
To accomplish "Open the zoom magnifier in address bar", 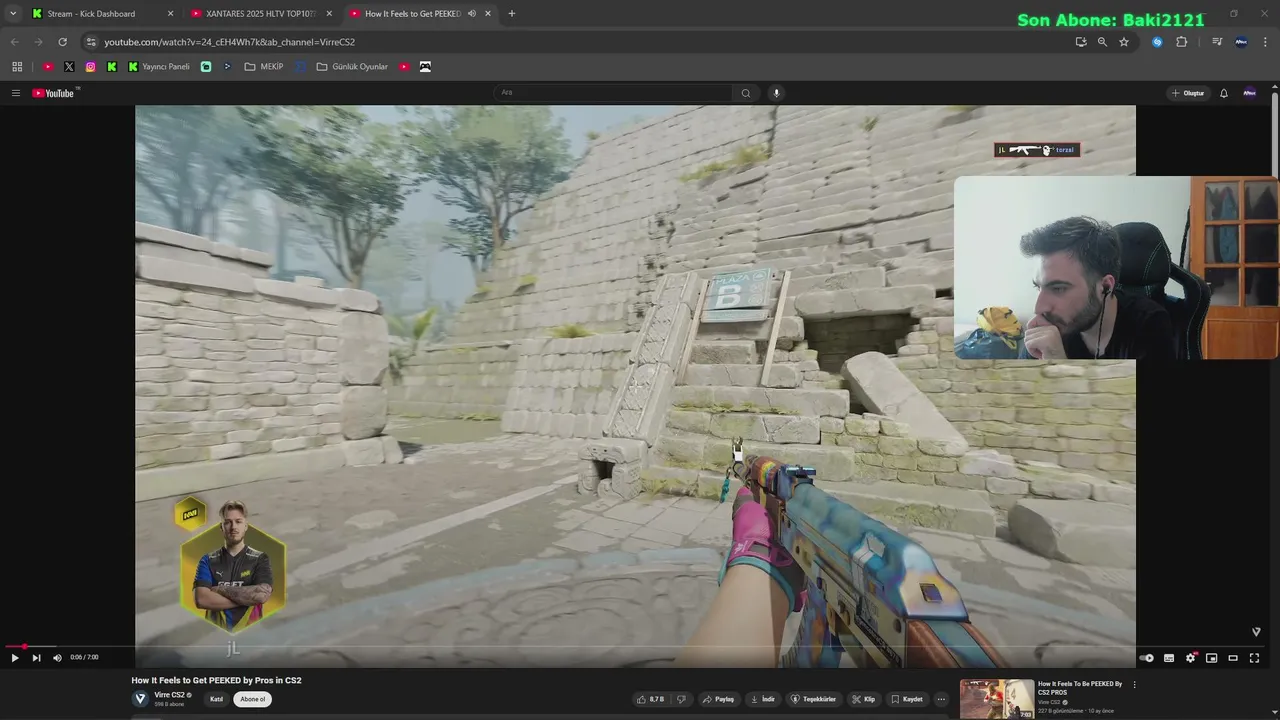I will pyautogui.click(x=1102, y=42).
